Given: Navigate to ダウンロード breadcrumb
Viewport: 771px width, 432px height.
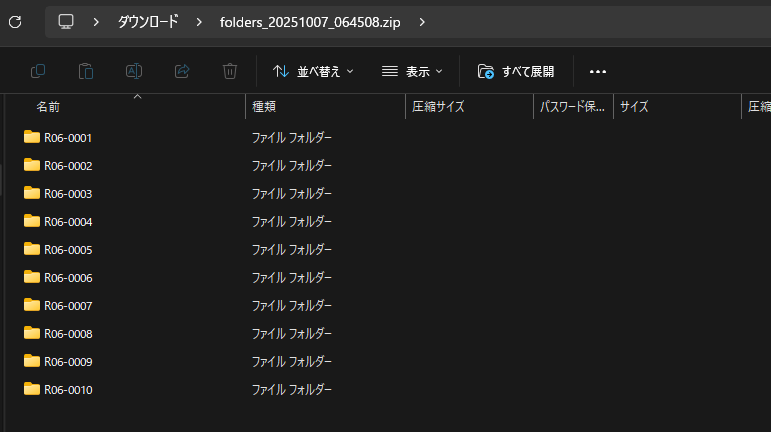Looking at the screenshot, I should pos(148,22).
